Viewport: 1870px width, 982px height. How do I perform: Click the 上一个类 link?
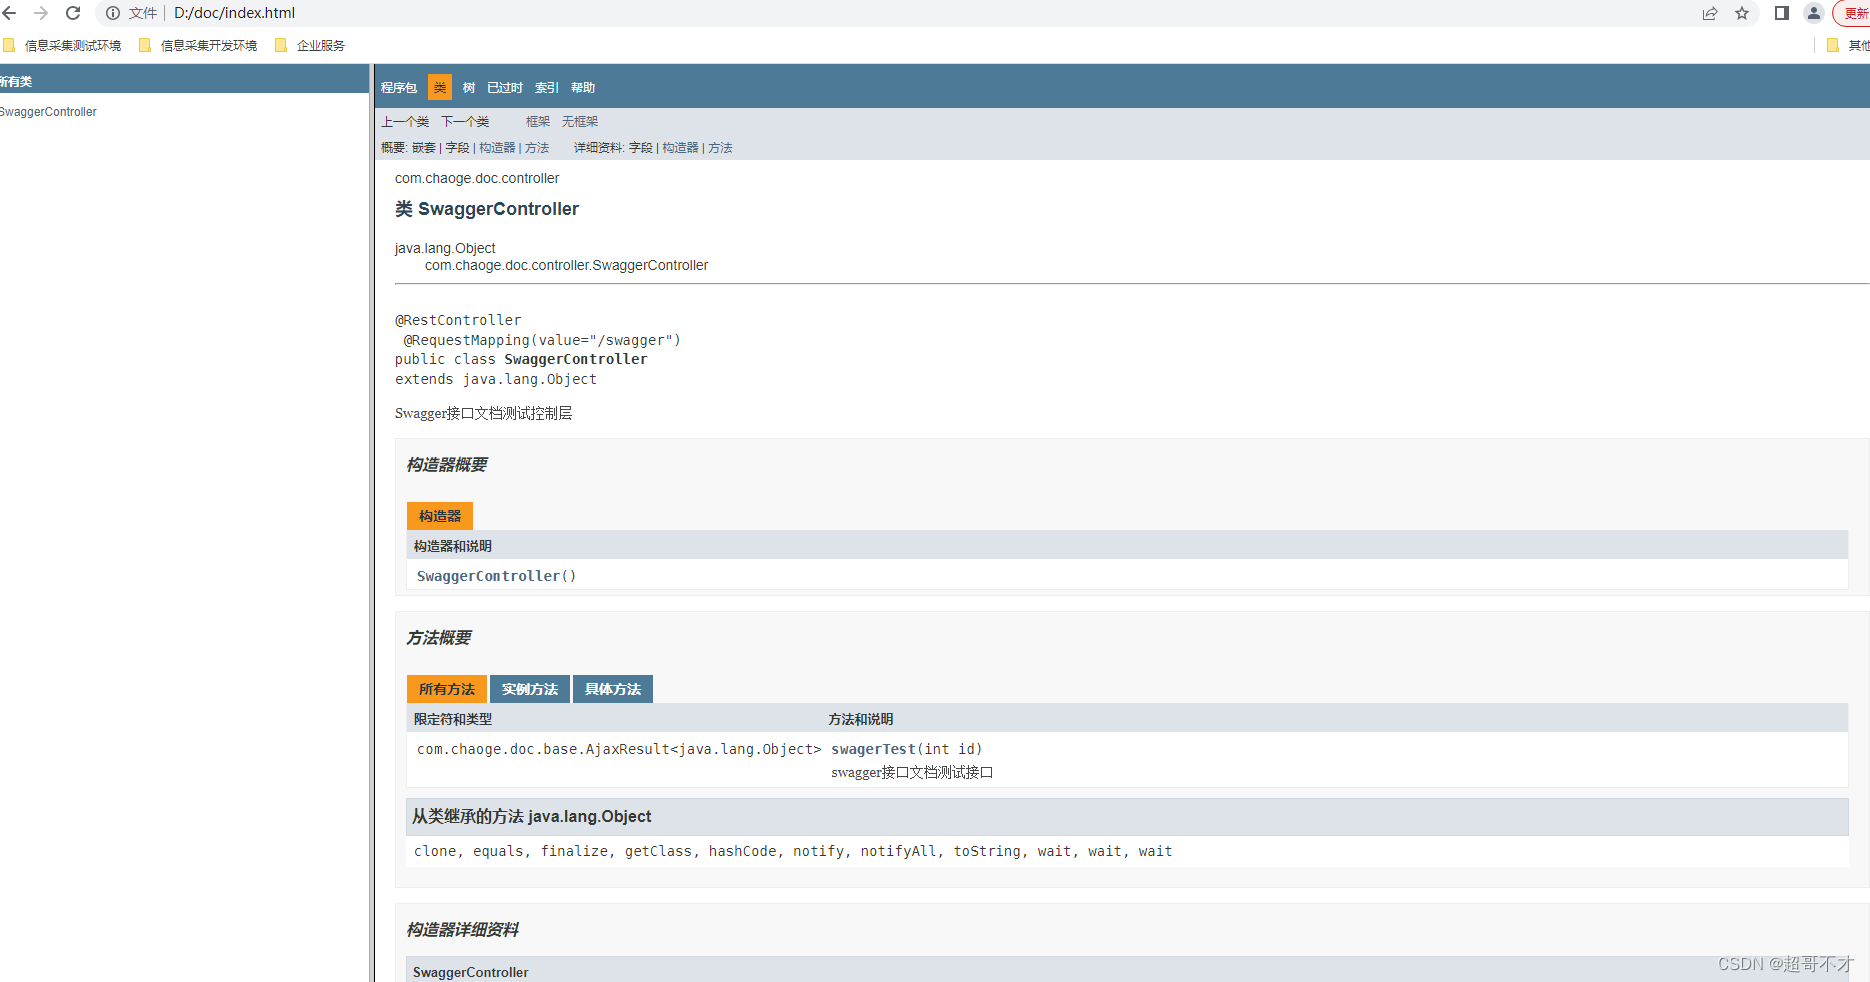pyautogui.click(x=405, y=121)
